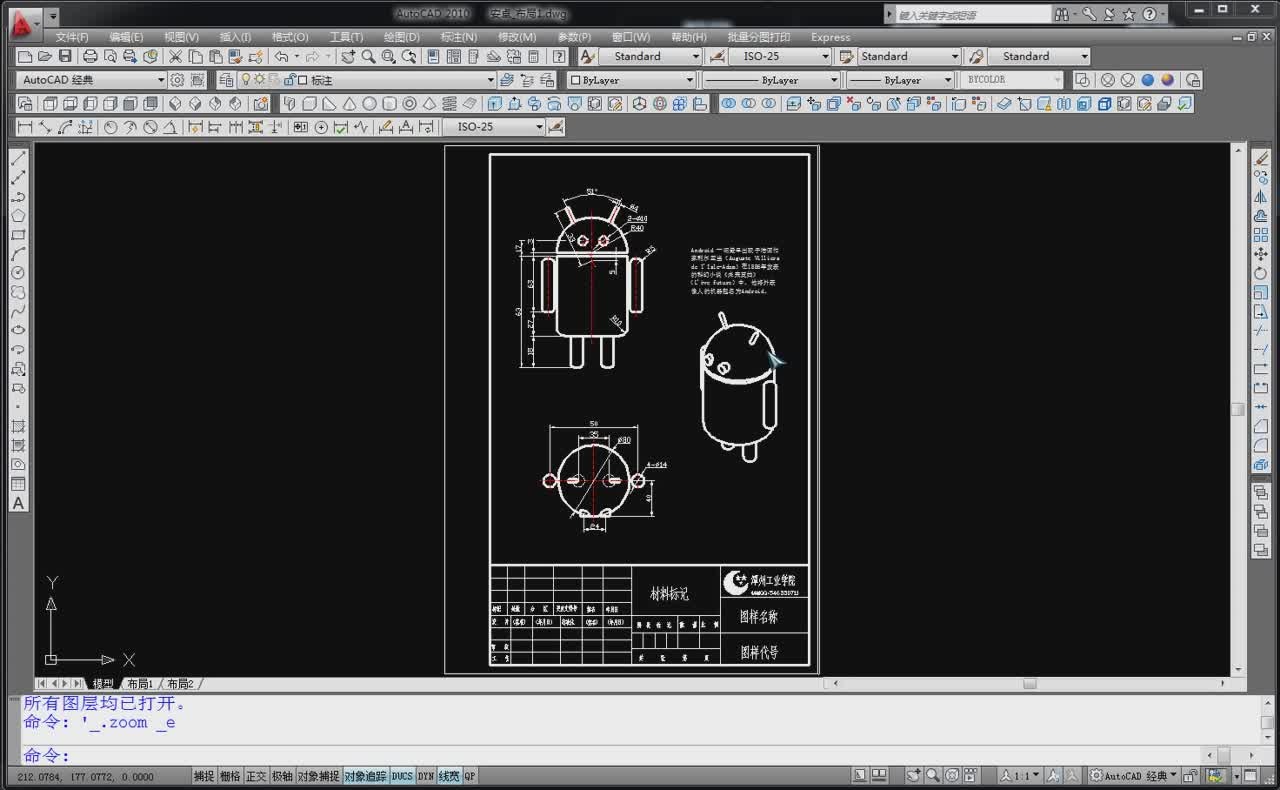1280x790 pixels.
Task: Select the Erase modify tool
Action: click(1261, 158)
